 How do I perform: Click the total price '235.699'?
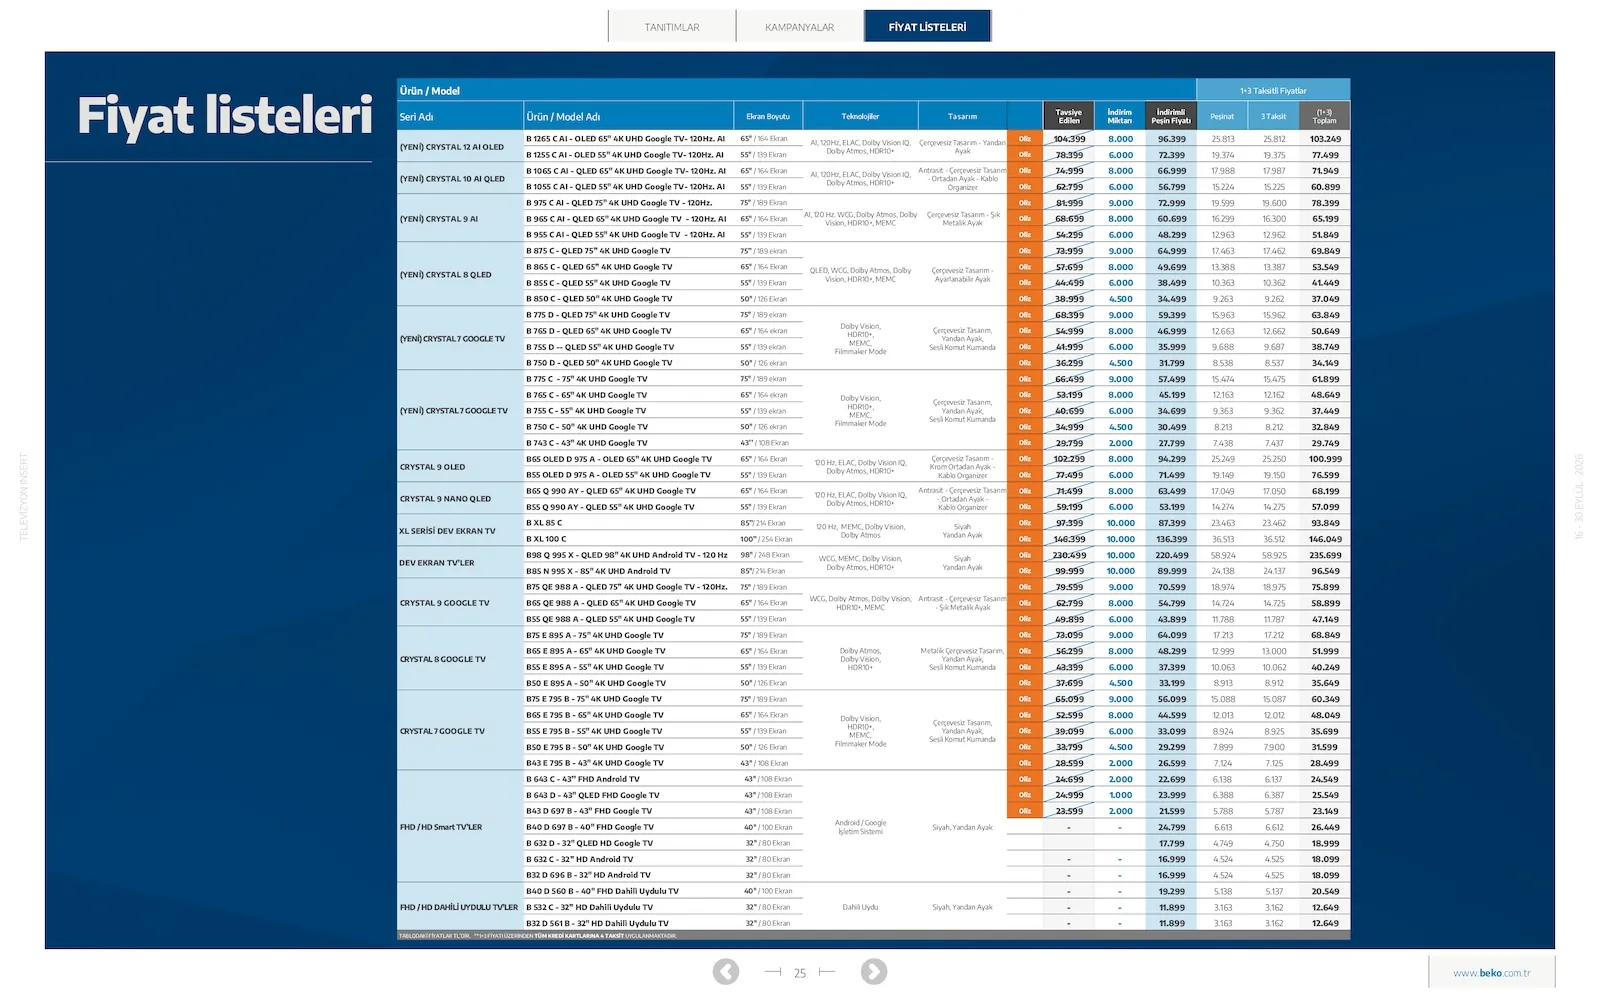(x=1325, y=555)
